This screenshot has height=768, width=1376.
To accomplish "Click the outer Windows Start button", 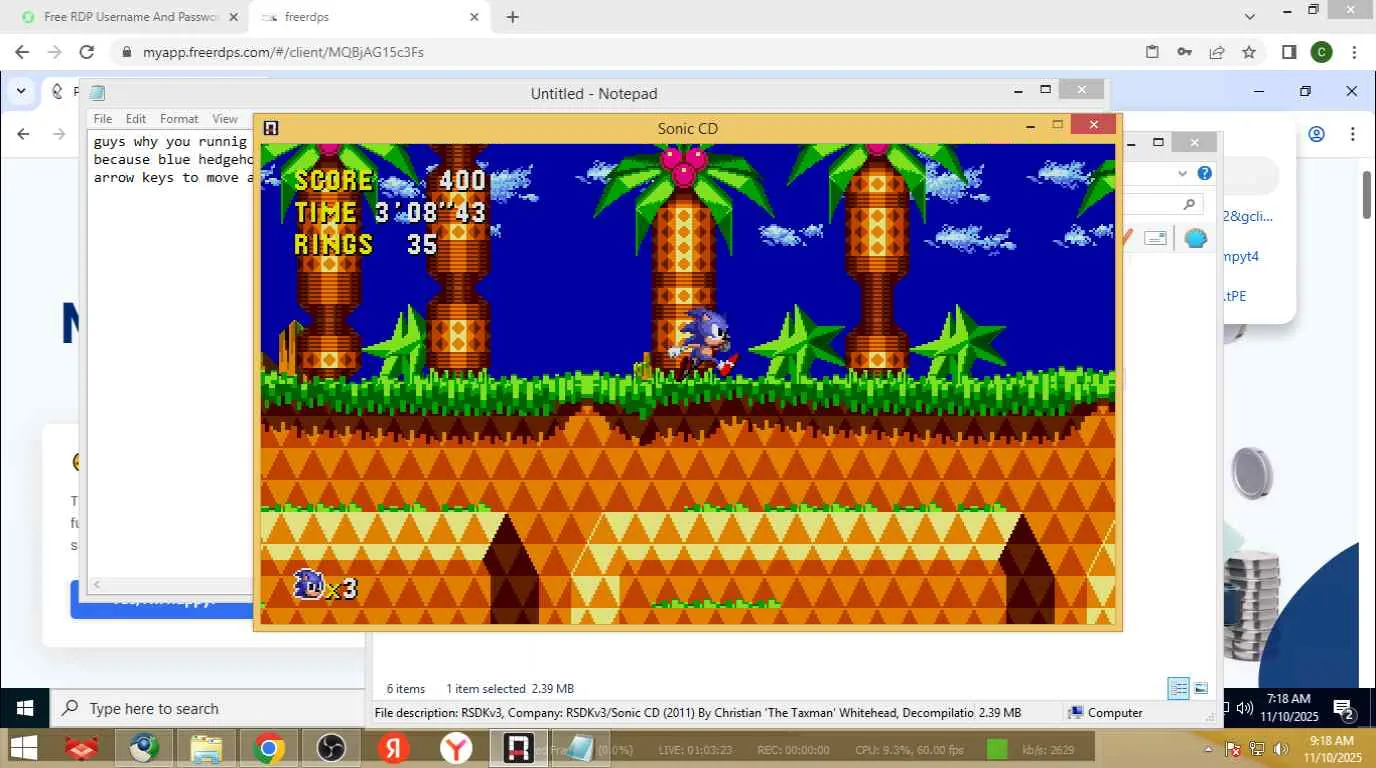I will pyautogui.click(x=25, y=708).
